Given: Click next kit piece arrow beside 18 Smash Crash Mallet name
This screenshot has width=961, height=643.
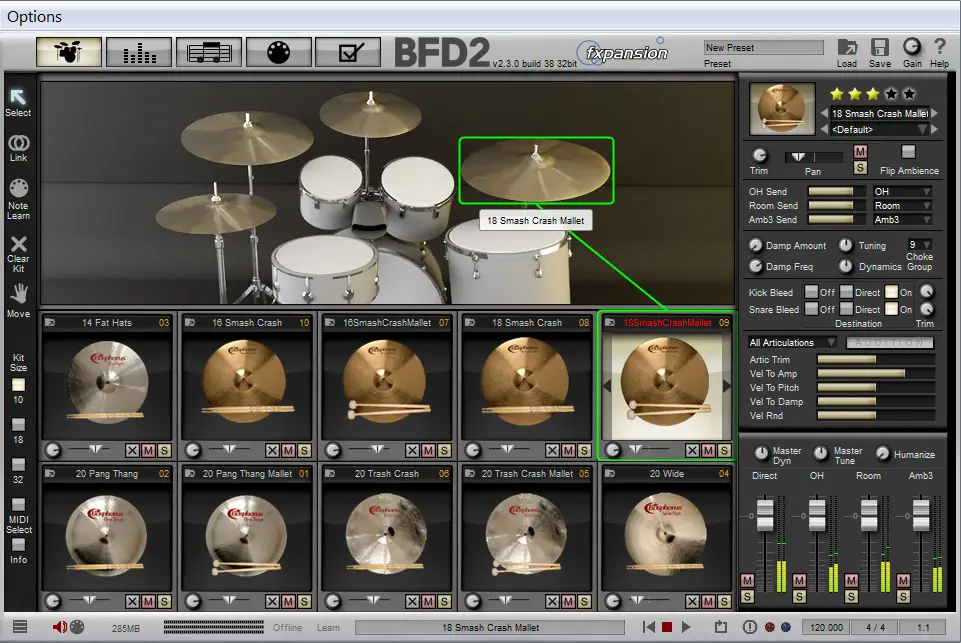Looking at the screenshot, I should point(935,113).
